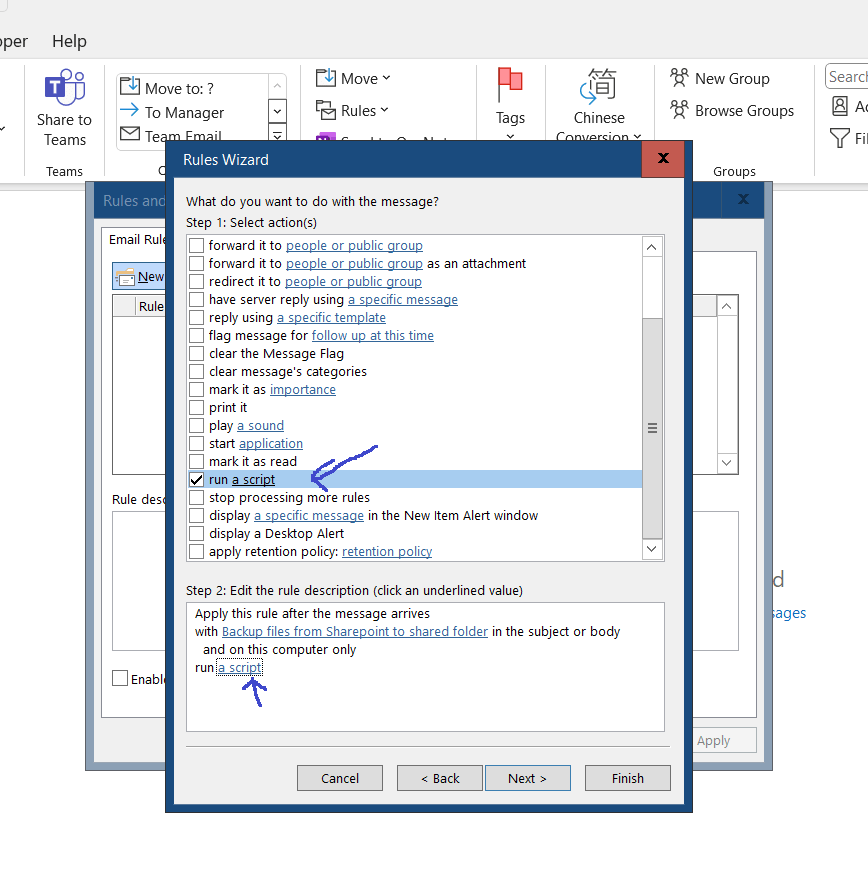The image size is (868, 883).
Task: Click the a script link in rule description
Action: point(240,668)
